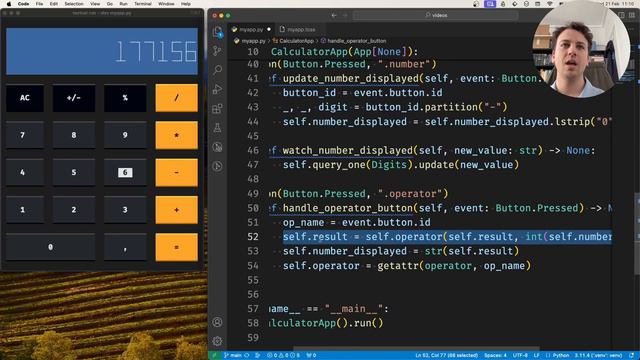This screenshot has width=640, height=360.
Task: Open the Help menu
Action: (x=186, y=4)
